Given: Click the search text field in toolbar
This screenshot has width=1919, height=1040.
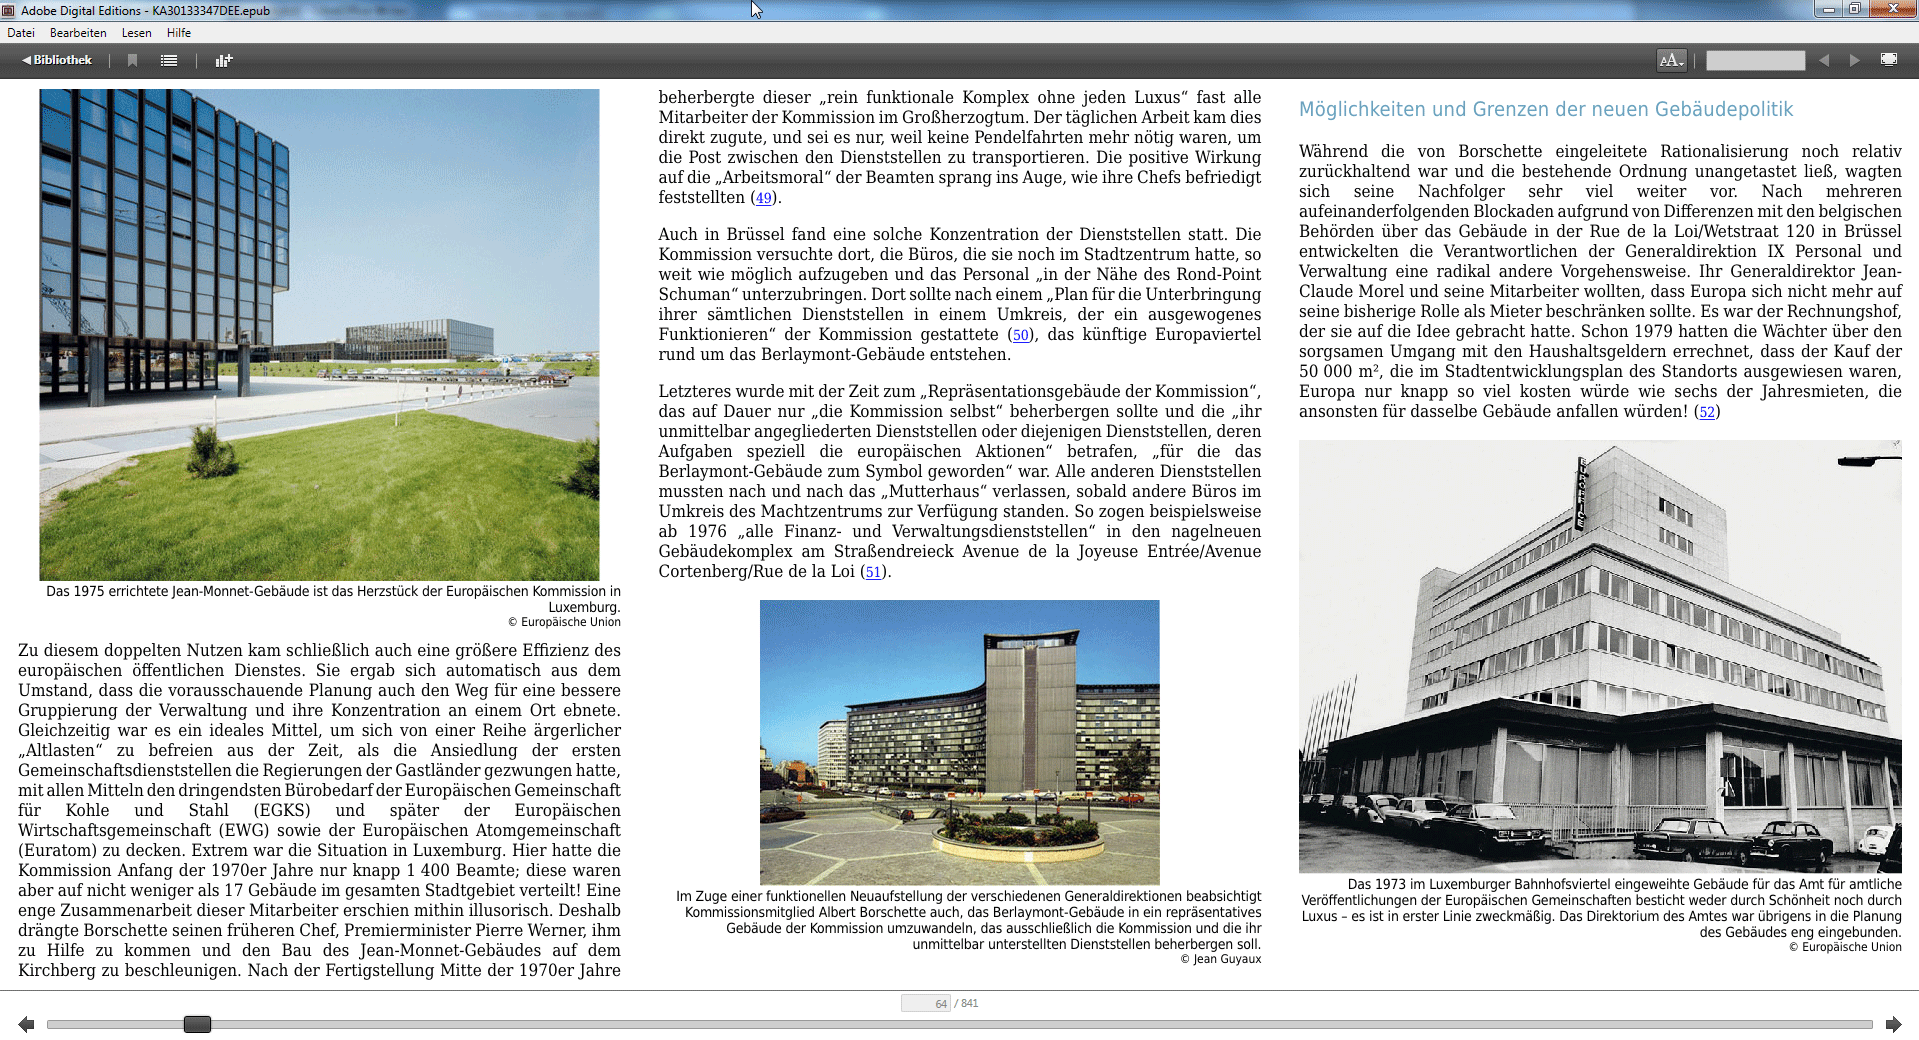Looking at the screenshot, I should click(1755, 60).
